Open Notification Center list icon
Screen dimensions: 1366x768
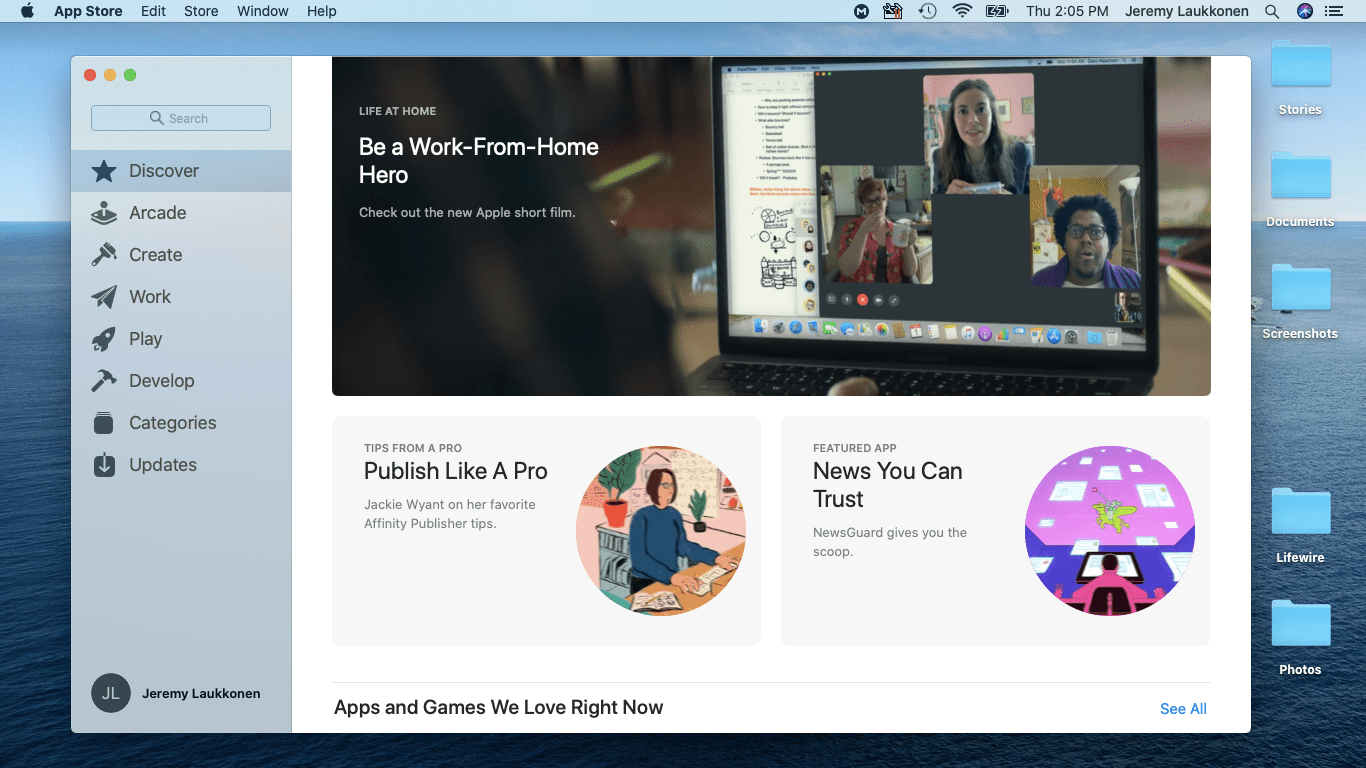tap(1334, 11)
